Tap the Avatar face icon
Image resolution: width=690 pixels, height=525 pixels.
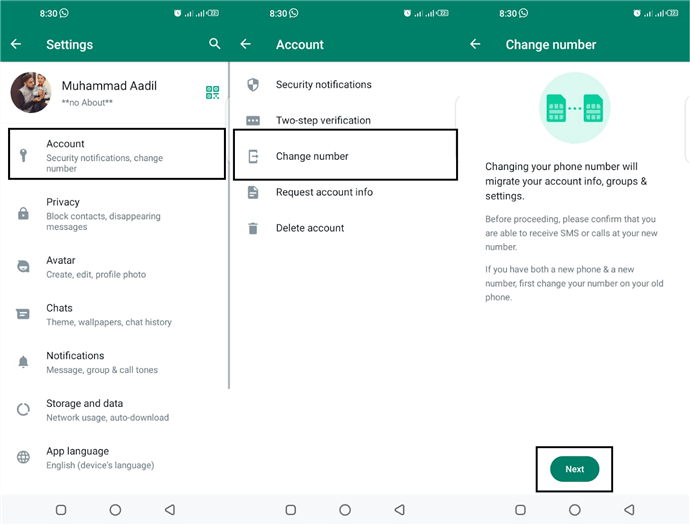coord(23,266)
